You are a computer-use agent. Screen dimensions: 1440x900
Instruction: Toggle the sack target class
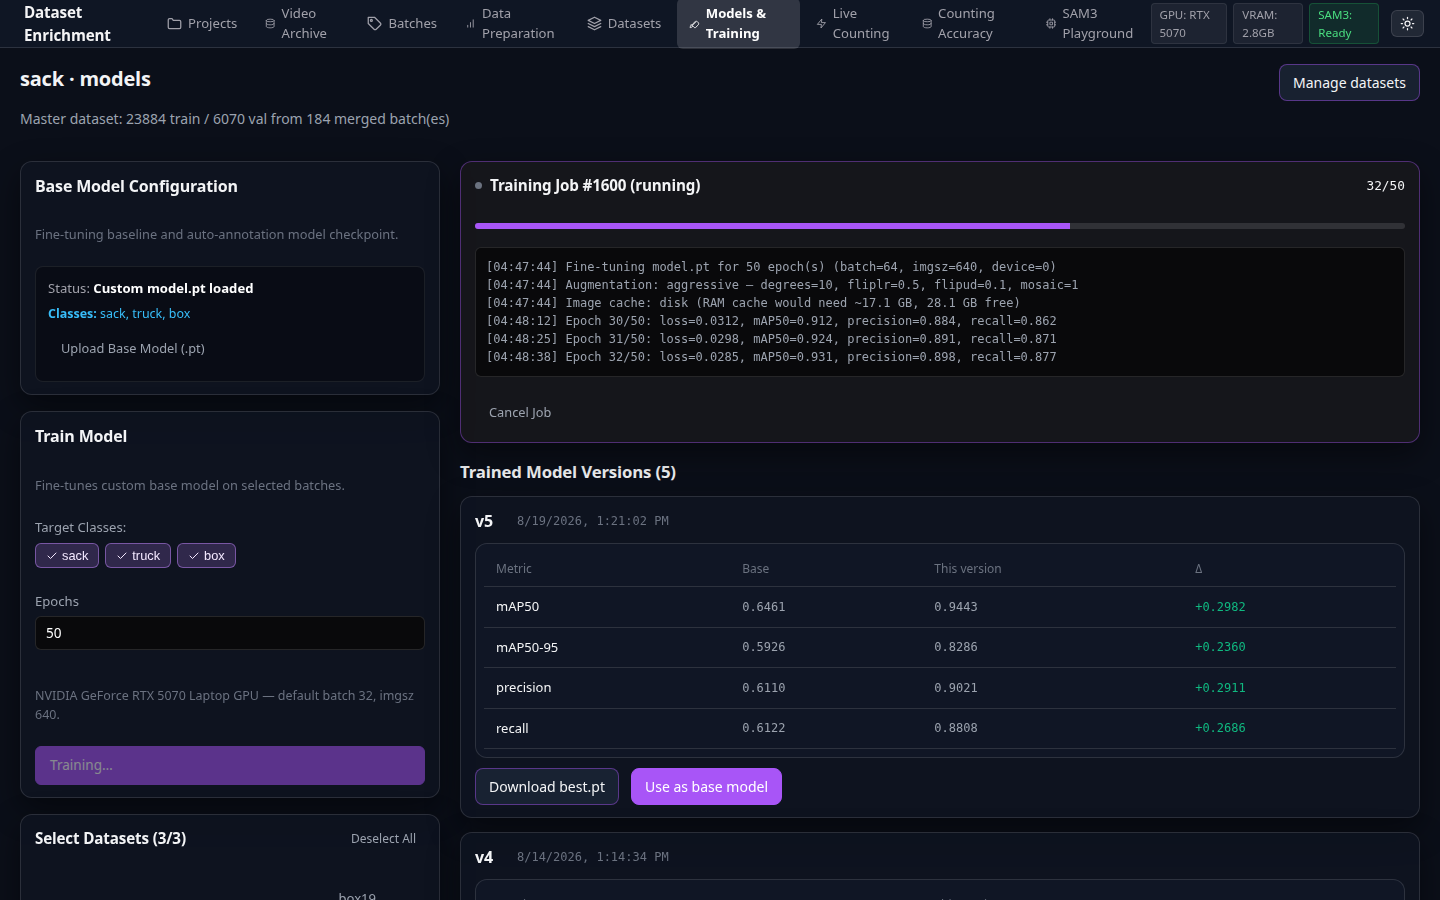coord(67,556)
